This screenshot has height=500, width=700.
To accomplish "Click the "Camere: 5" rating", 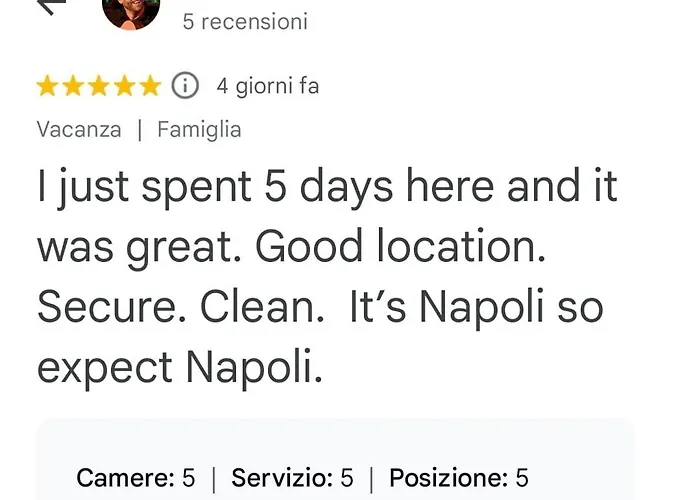I will click(x=135, y=478).
